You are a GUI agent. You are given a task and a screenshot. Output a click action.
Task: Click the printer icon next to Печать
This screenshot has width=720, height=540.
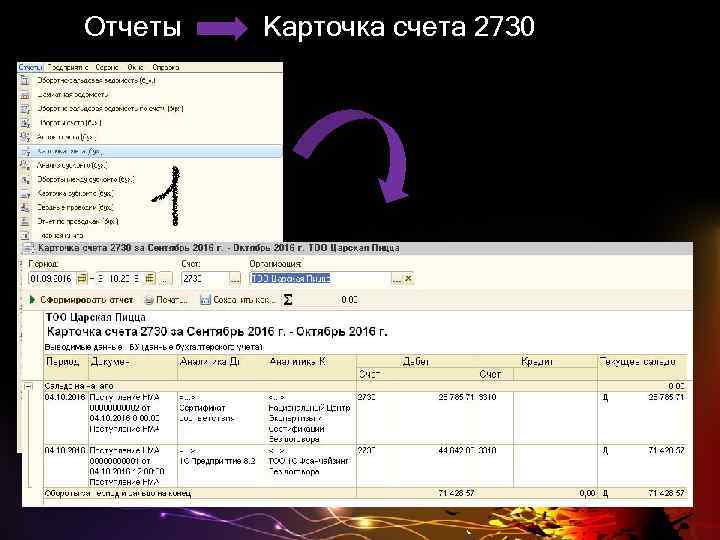[x=149, y=300]
